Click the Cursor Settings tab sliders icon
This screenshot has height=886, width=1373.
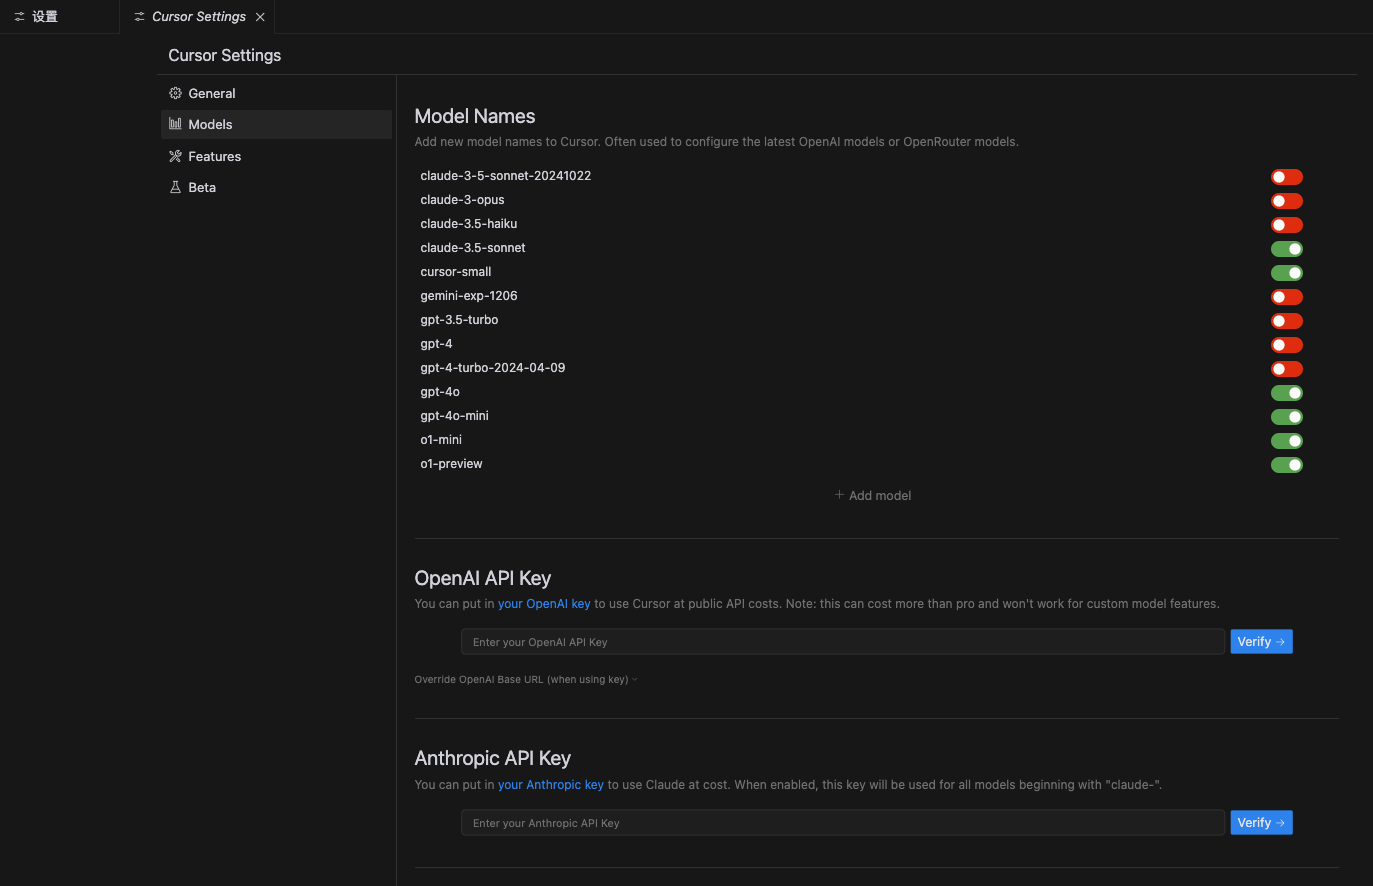[x=139, y=17]
